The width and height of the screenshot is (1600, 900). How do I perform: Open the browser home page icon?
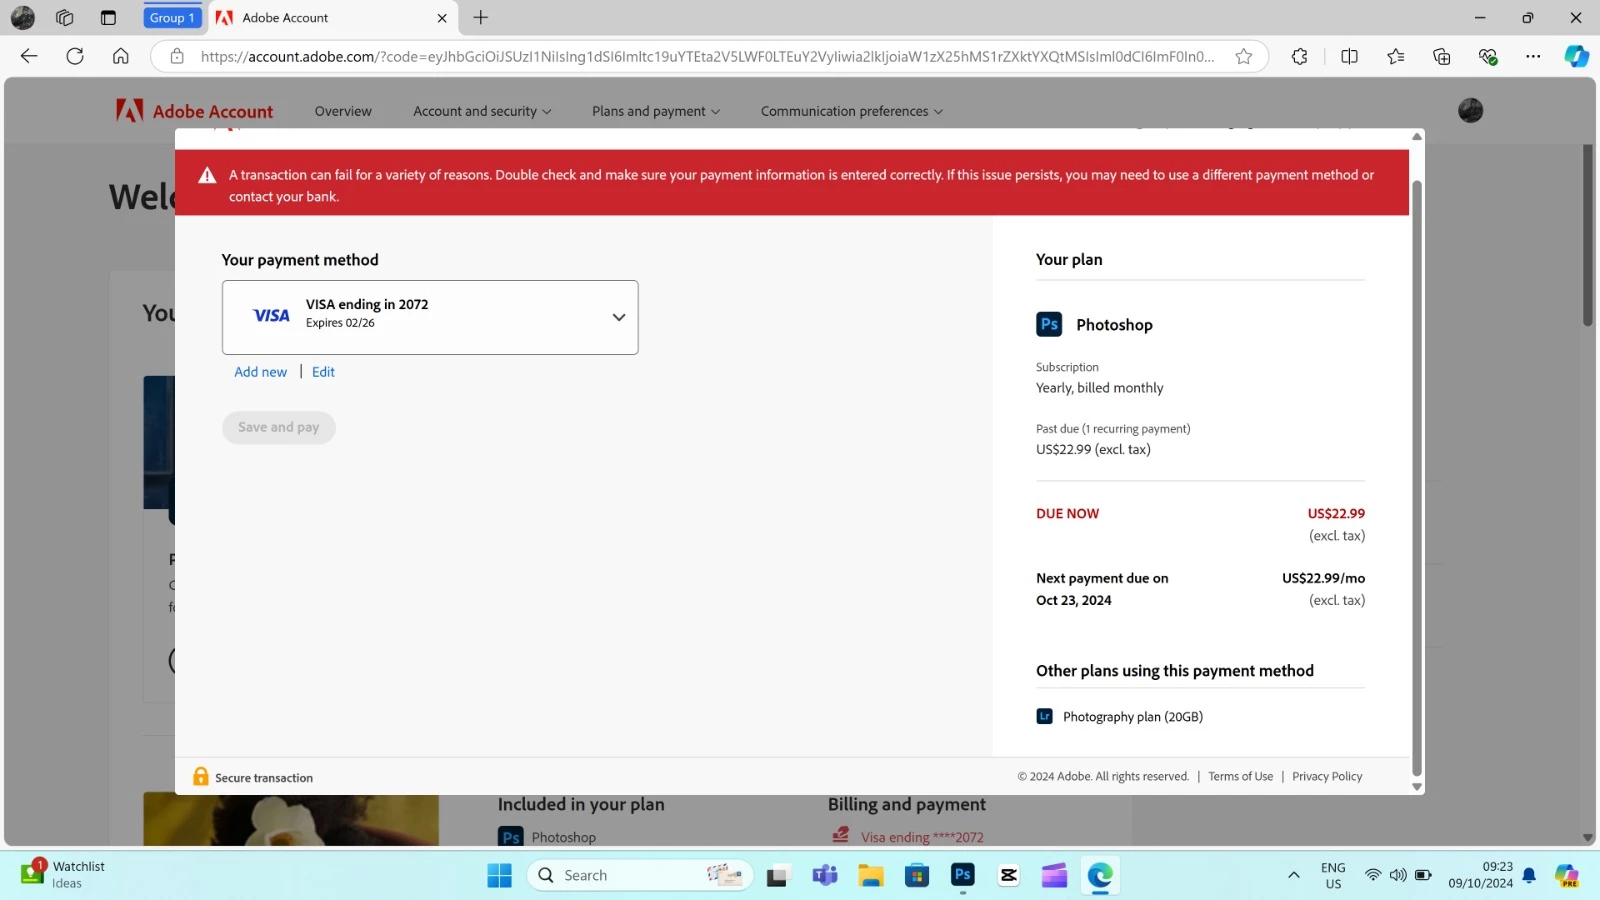pos(121,56)
